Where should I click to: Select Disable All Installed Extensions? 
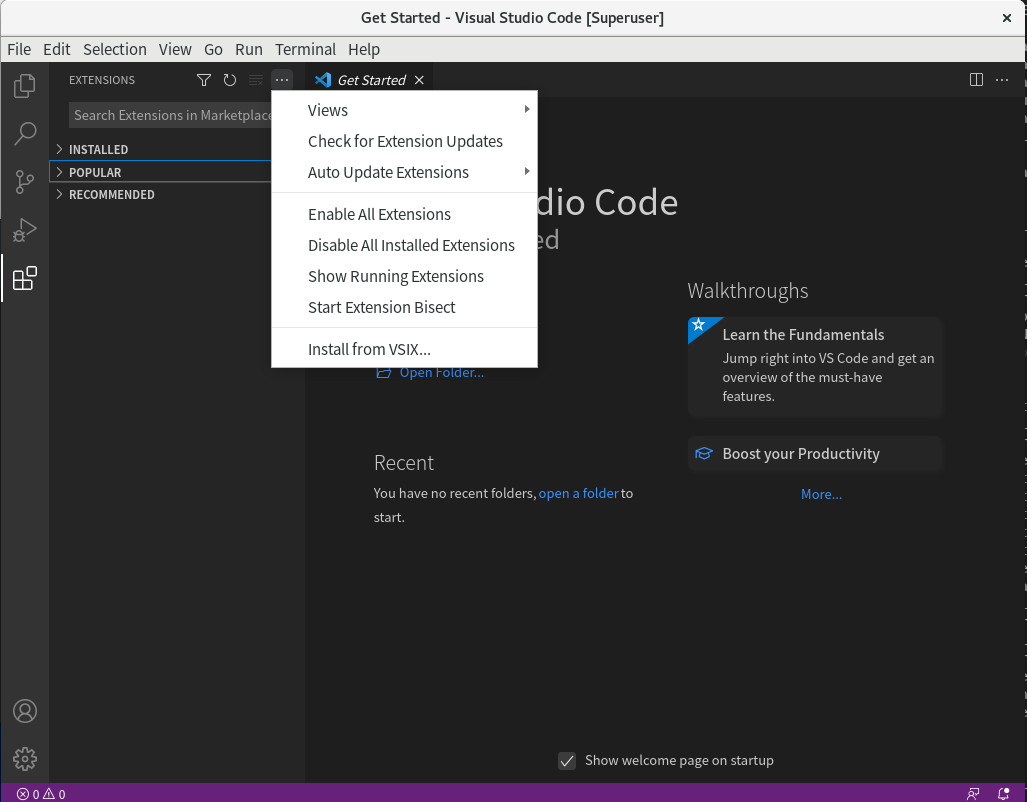[404, 245]
